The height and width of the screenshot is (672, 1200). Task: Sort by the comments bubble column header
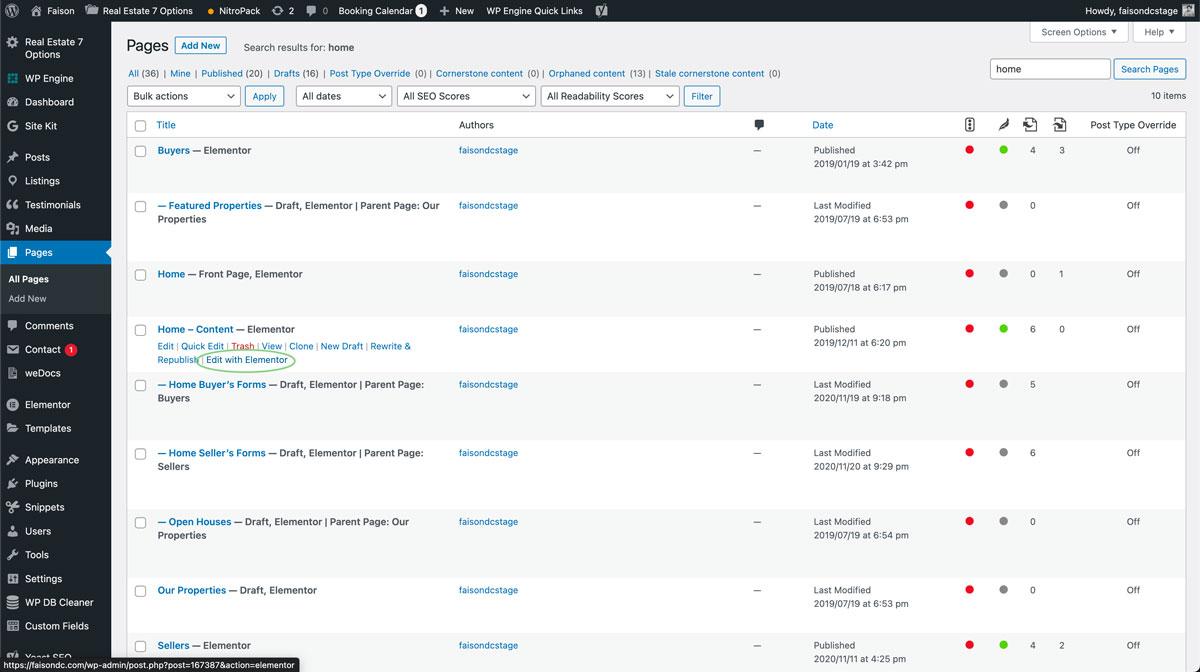point(759,125)
